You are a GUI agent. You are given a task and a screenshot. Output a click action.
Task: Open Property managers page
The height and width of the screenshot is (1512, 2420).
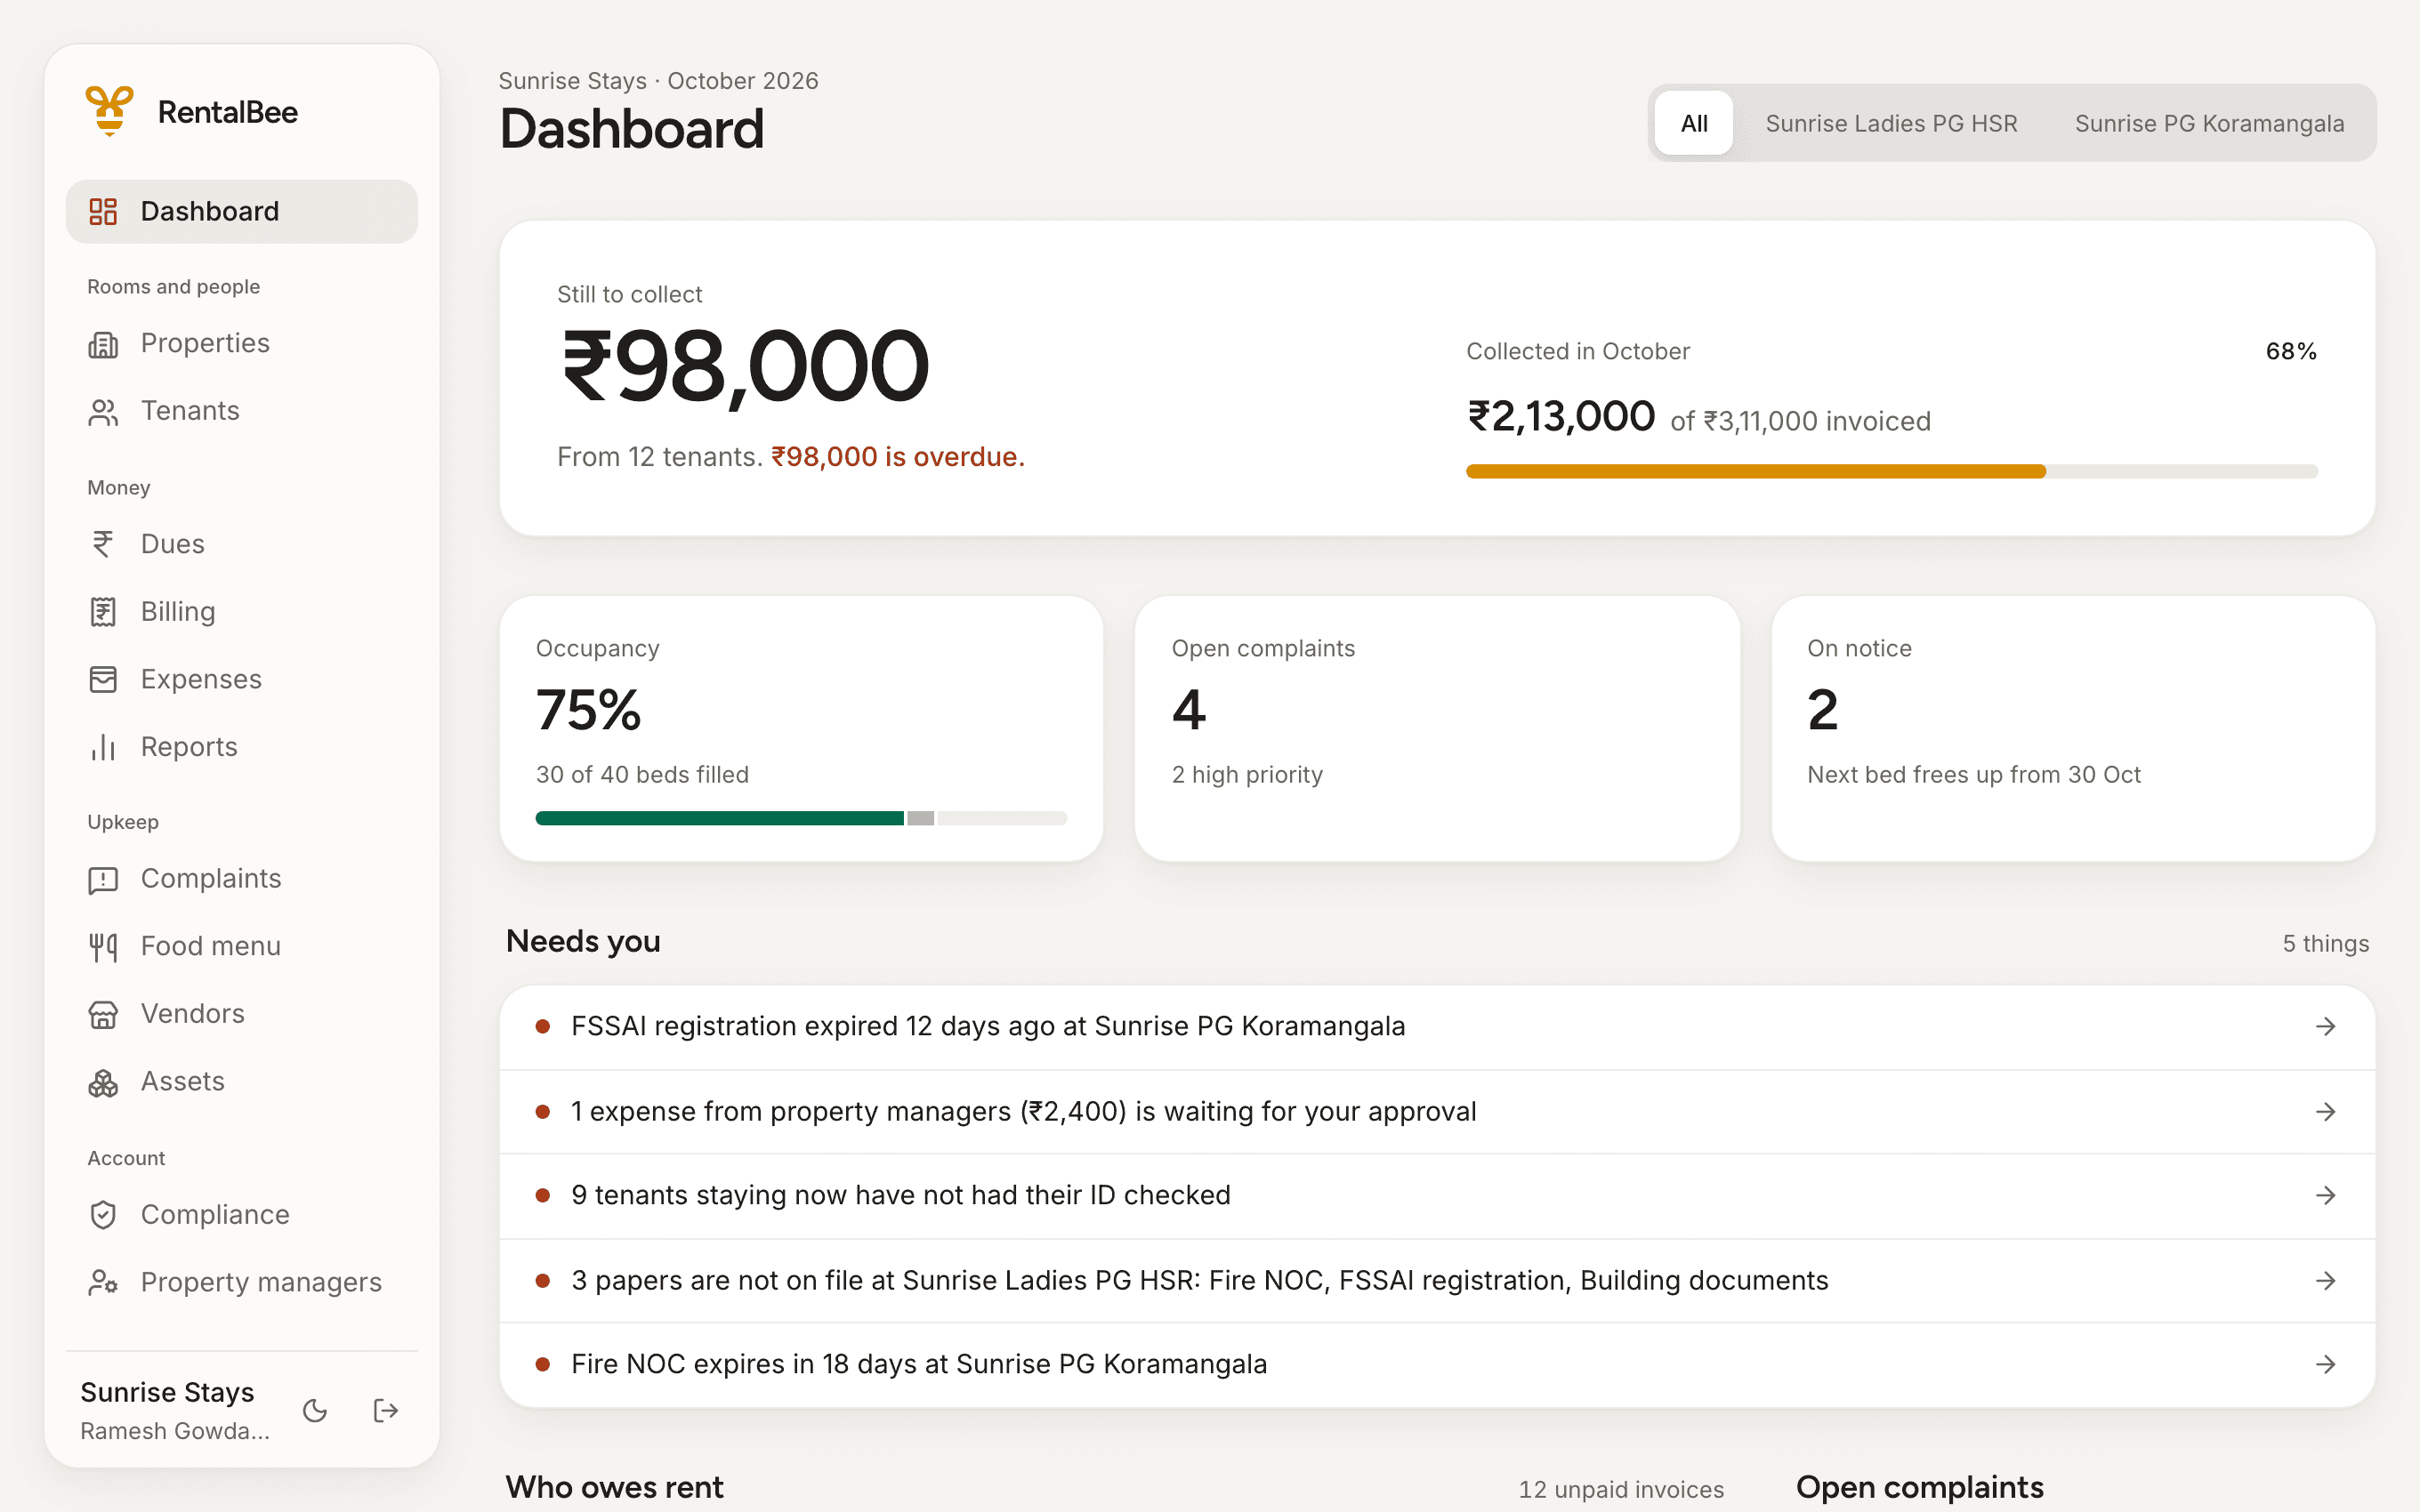pyautogui.click(x=242, y=1283)
